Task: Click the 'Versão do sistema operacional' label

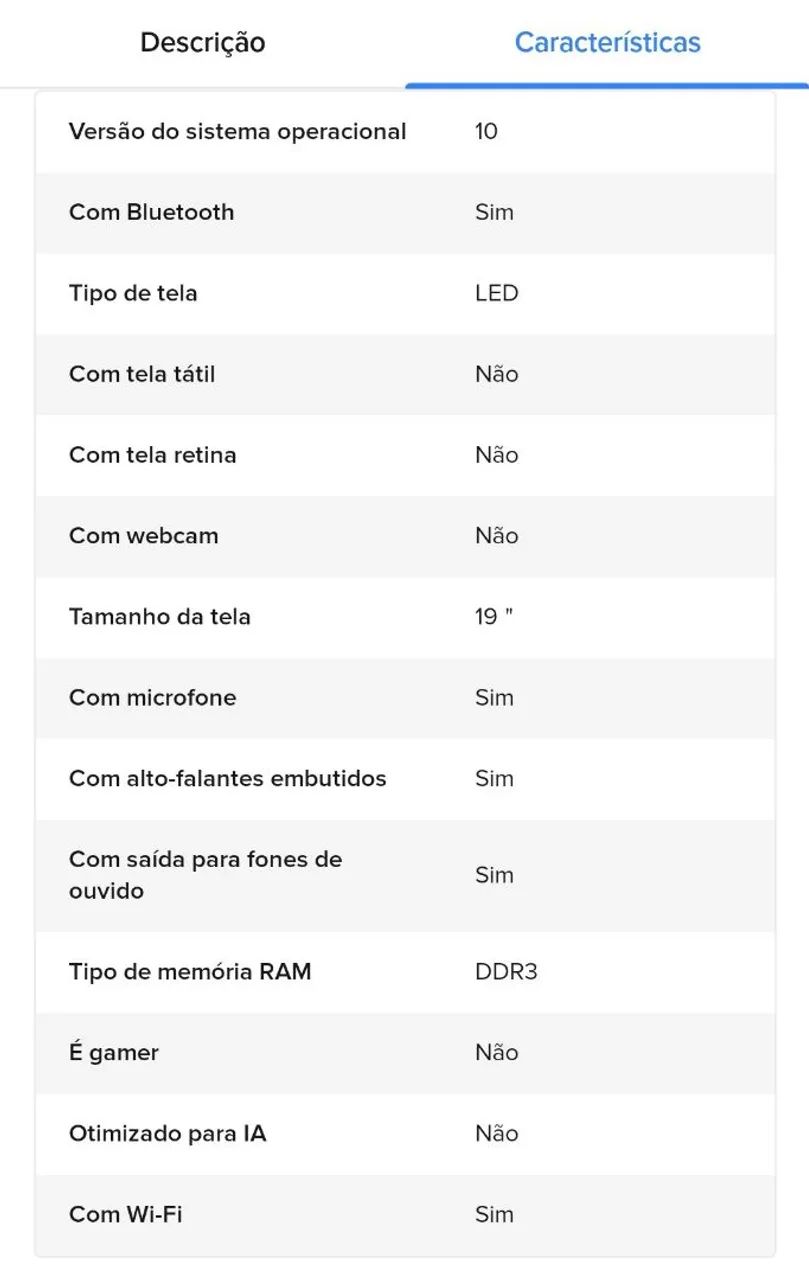Action: [237, 132]
